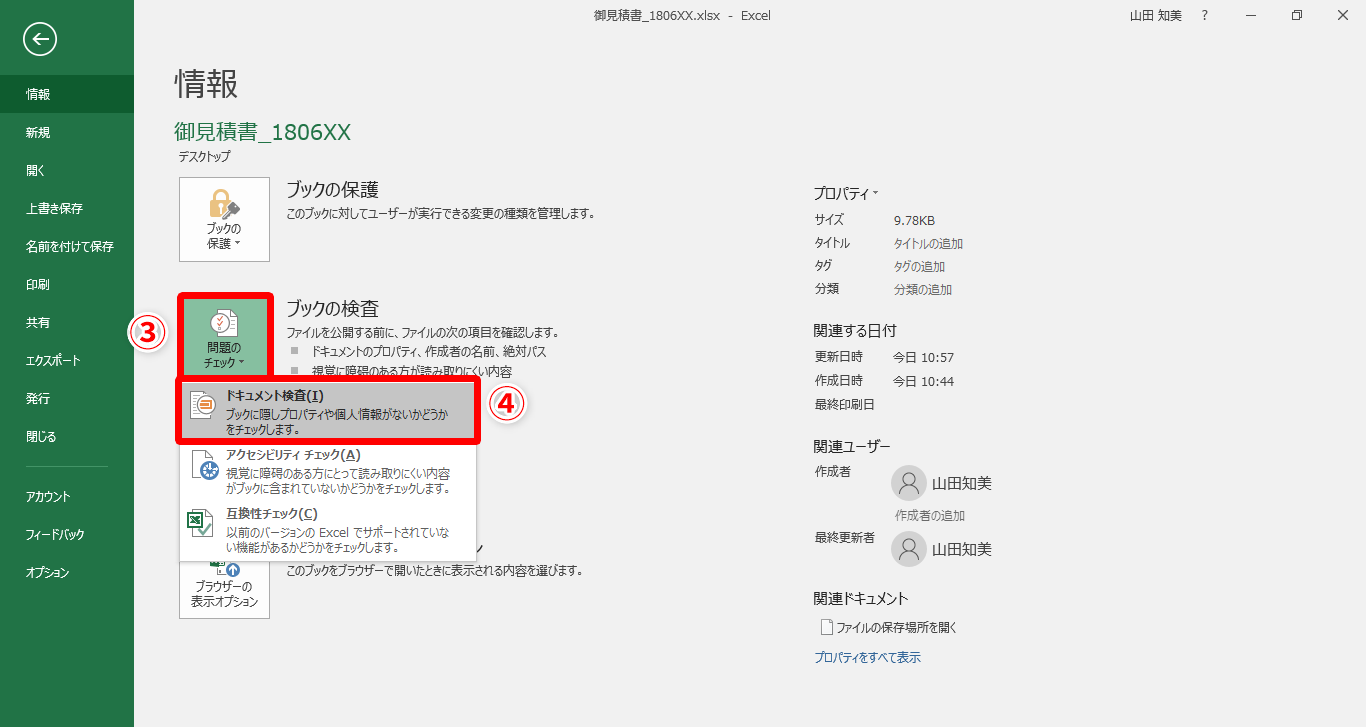The width and height of the screenshot is (1366, 727).
Task: Click the アクセシビリティ チェック icon
Action: click(x=203, y=467)
